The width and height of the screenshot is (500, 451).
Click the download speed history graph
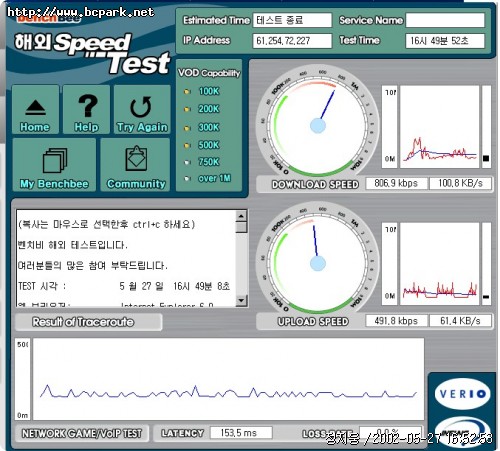click(x=440, y=127)
